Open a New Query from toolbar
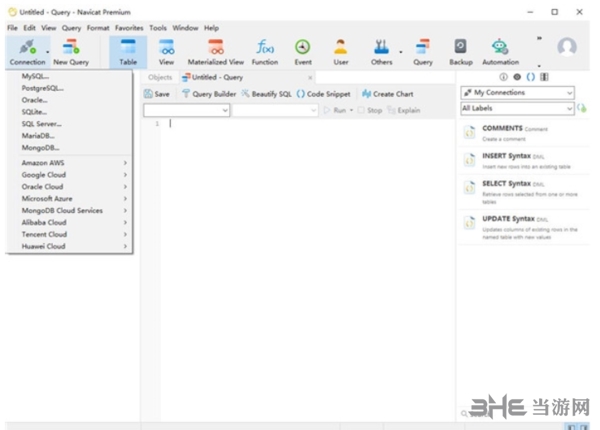The image size is (600, 430). click(71, 52)
